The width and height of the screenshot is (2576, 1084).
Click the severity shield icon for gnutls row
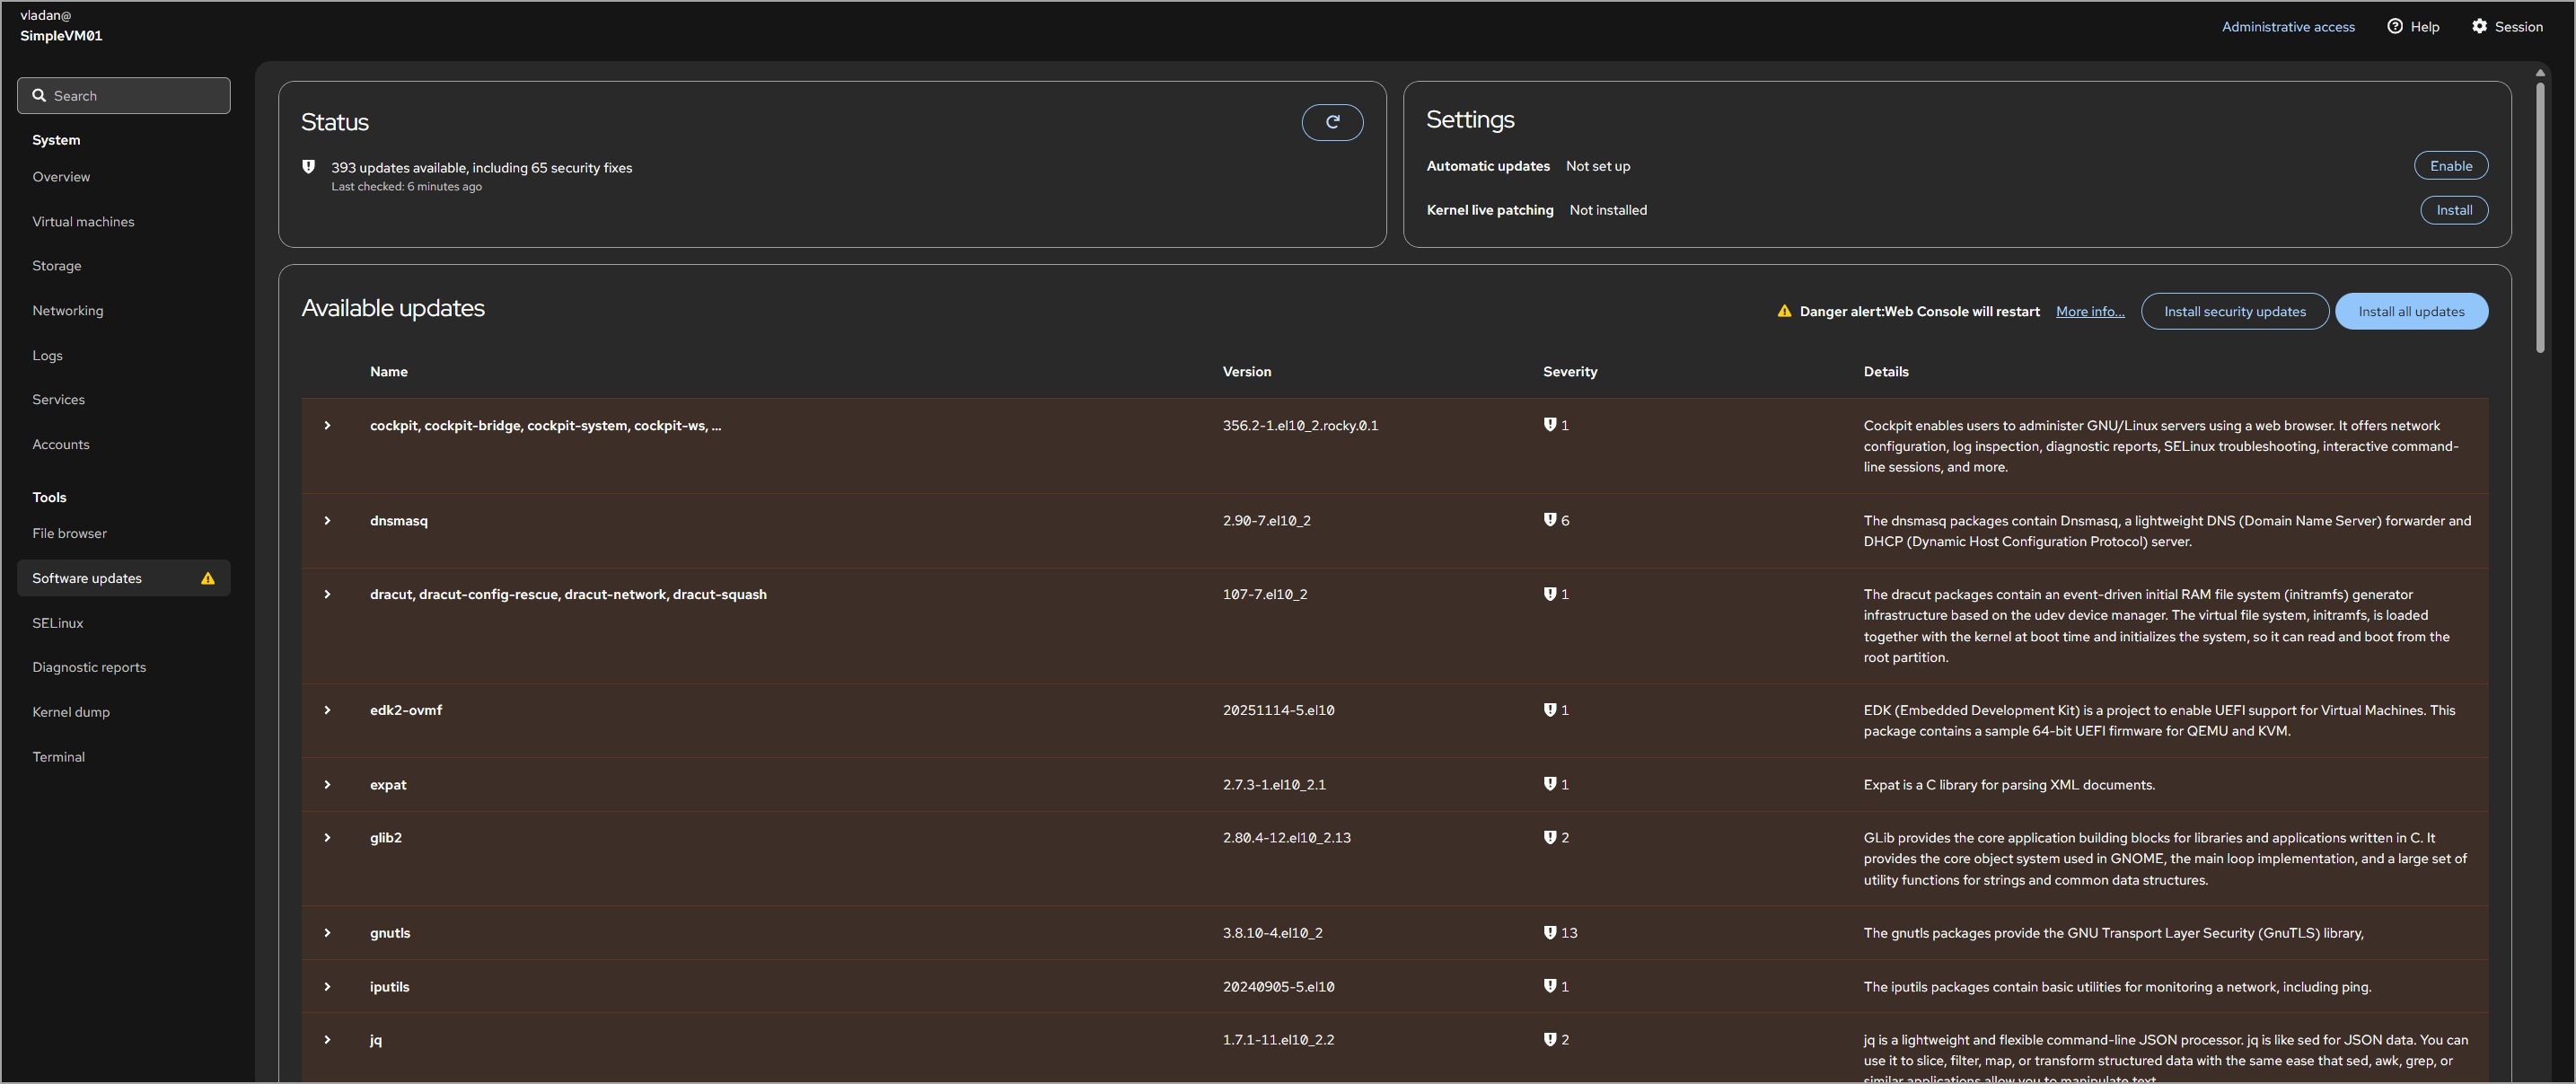click(x=1549, y=932)
